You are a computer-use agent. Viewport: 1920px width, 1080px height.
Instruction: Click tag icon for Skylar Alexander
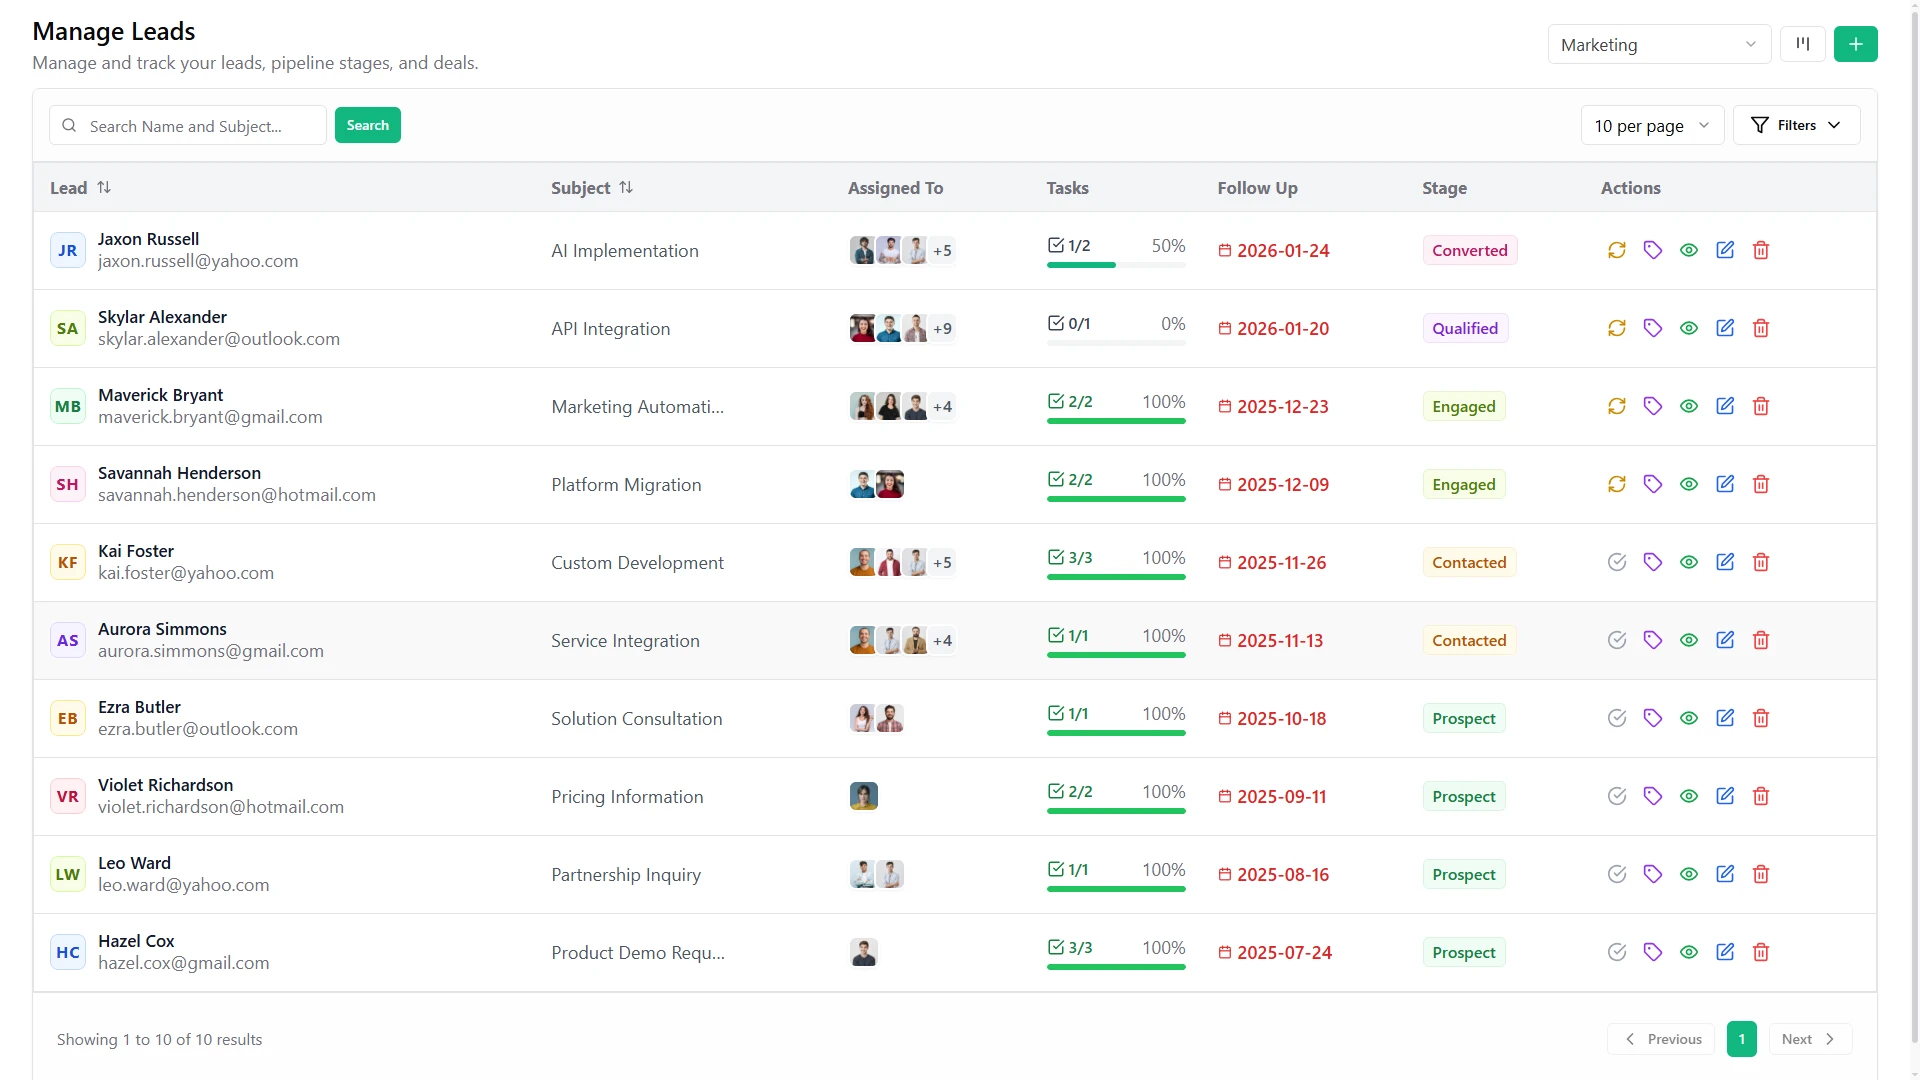click(1653, 328)
